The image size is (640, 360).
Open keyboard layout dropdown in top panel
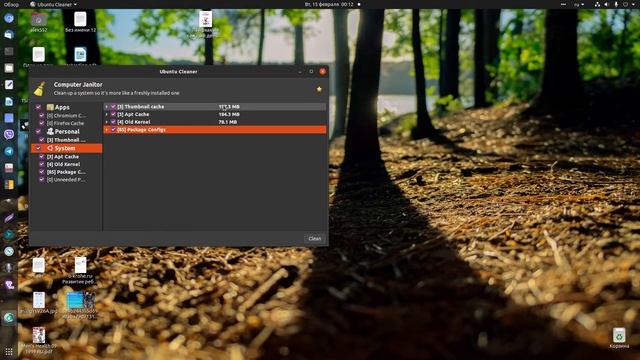coord(579,4)
